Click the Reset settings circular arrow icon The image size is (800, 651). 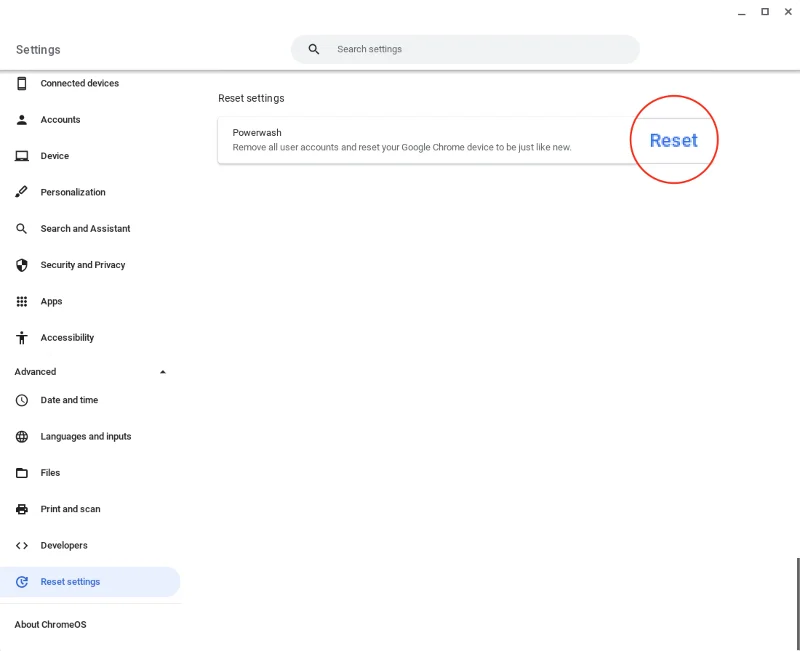21,581
